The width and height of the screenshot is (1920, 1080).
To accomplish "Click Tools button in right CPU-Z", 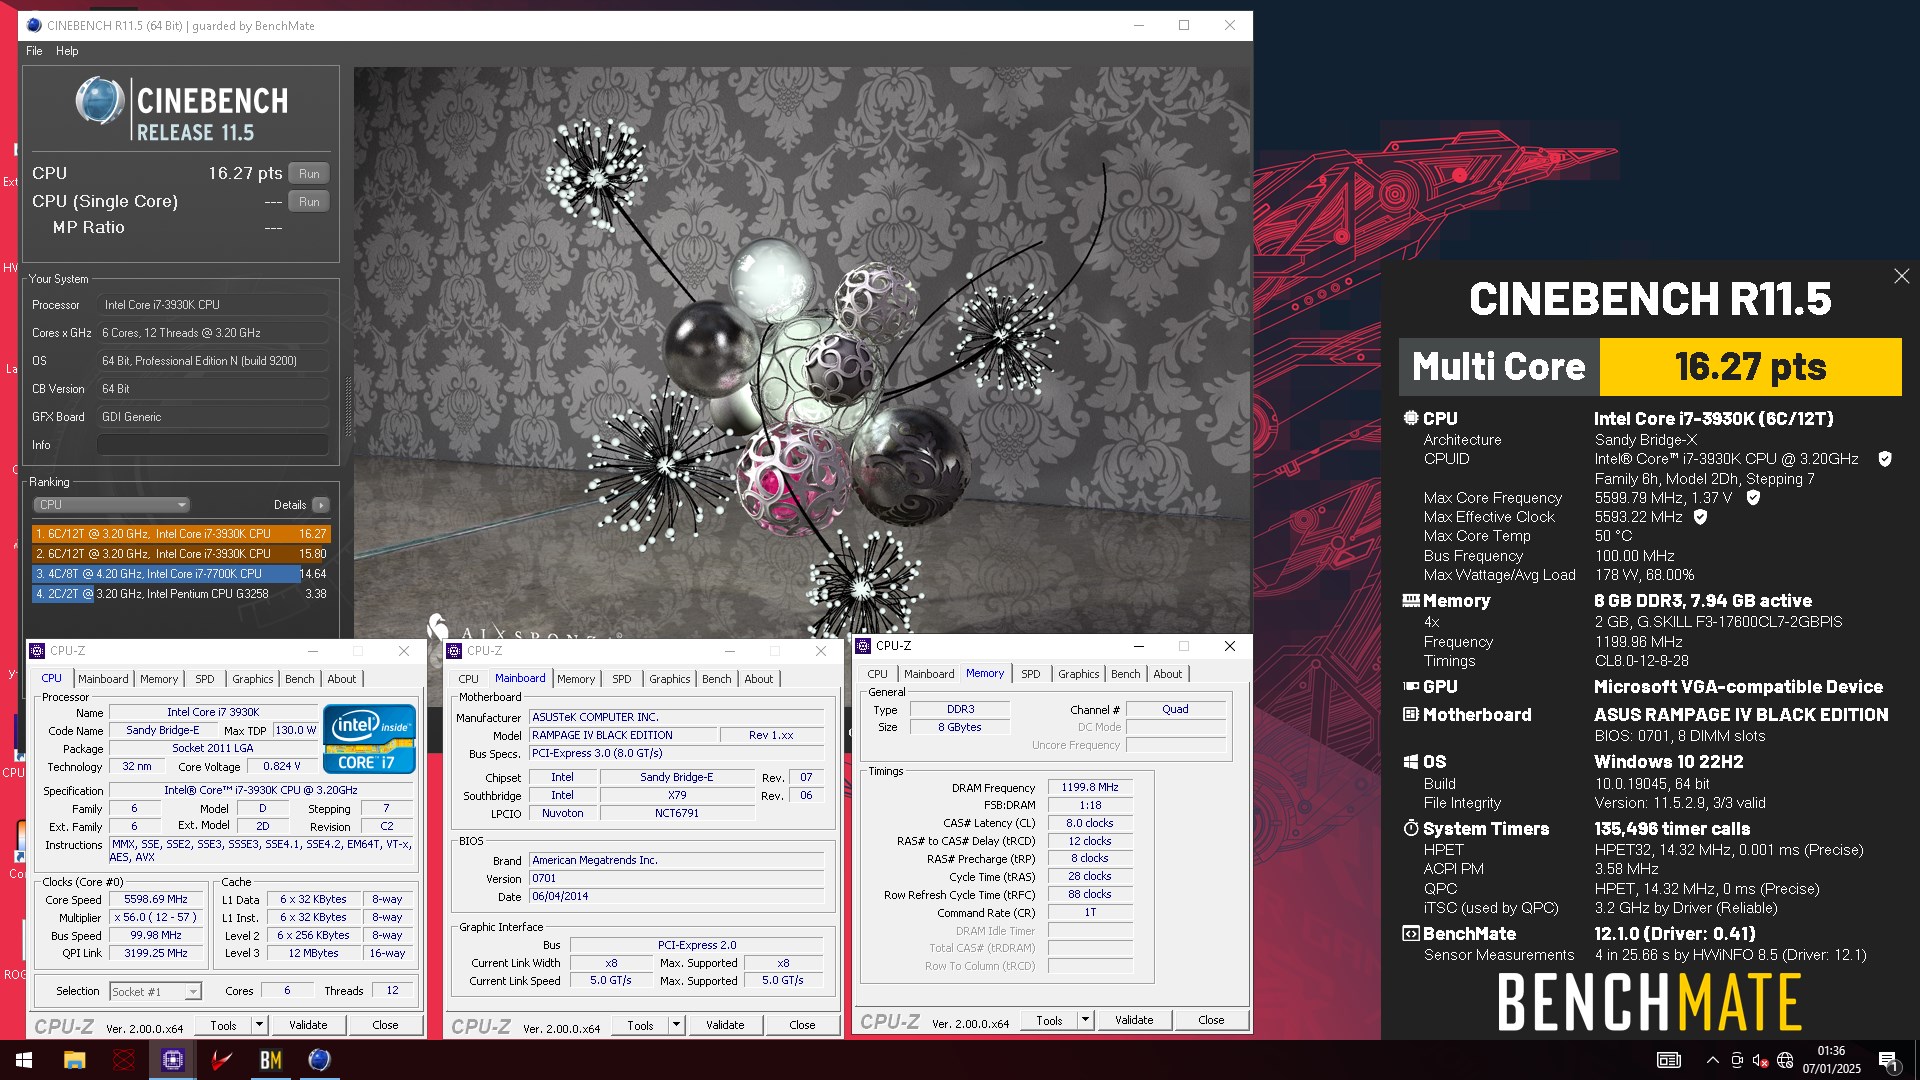I will coord(1050,1020).
